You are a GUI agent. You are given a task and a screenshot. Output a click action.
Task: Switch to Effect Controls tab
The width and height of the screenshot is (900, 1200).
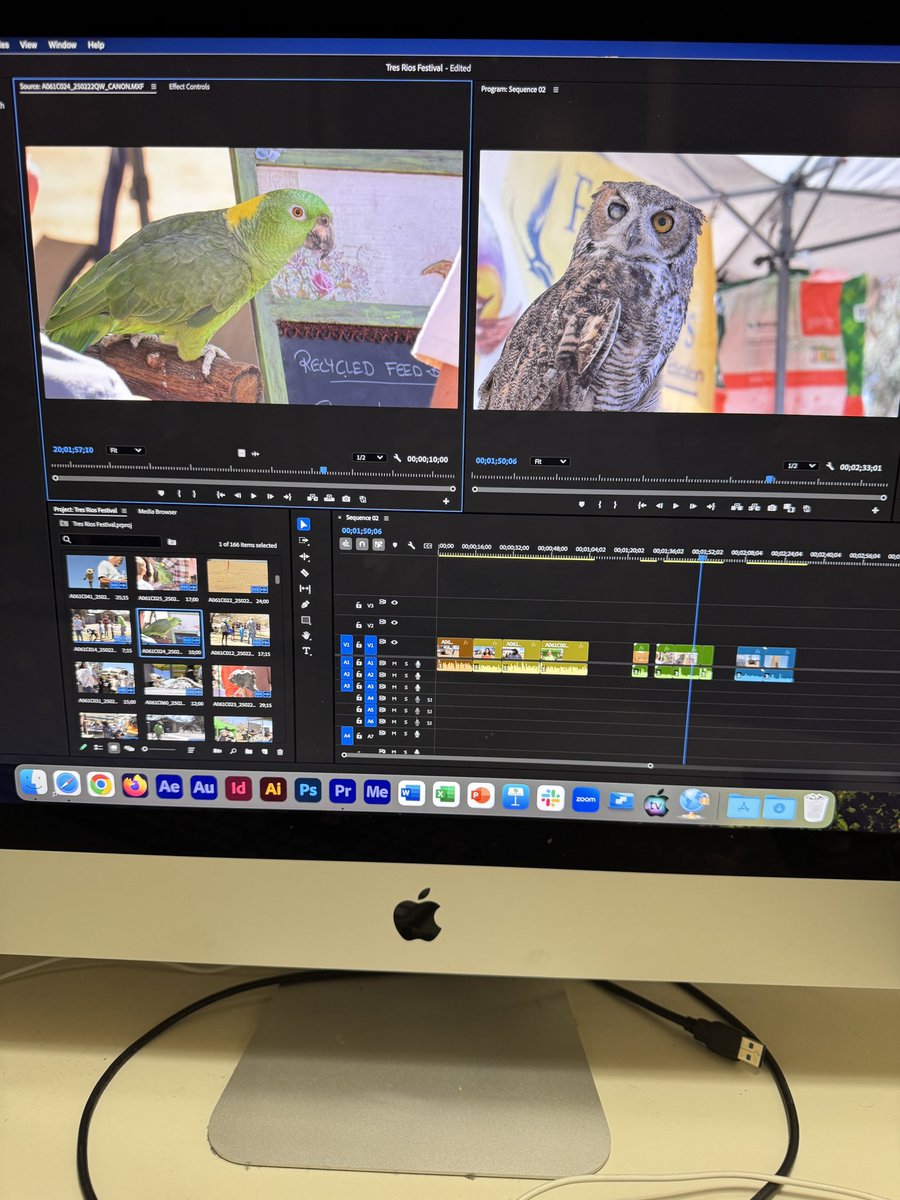coord(189,87)
